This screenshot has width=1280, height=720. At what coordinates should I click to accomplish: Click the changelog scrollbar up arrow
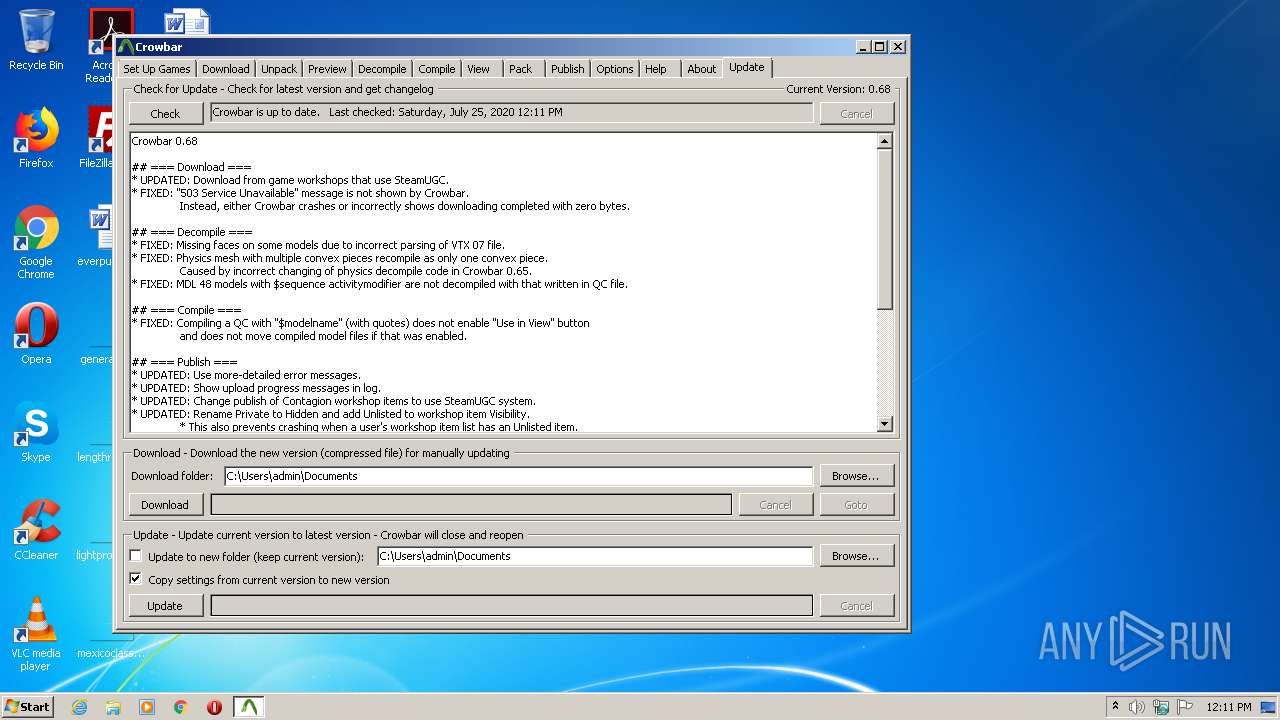(884, 141)
